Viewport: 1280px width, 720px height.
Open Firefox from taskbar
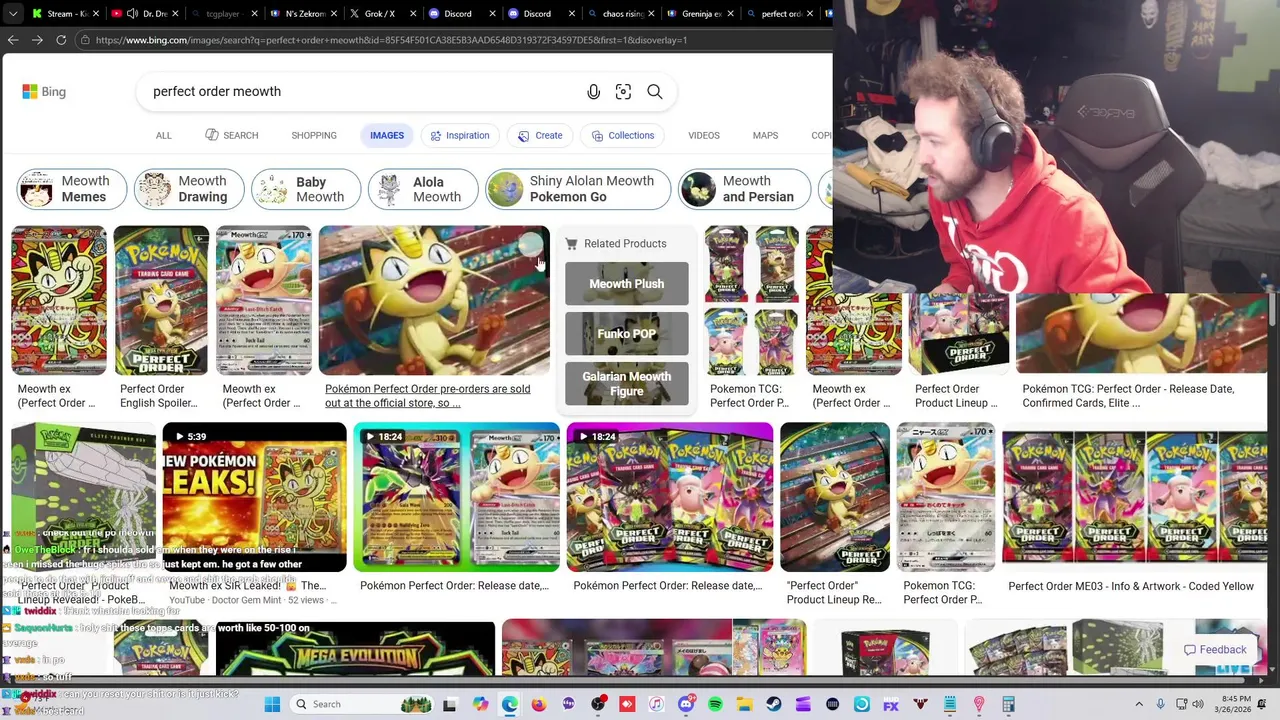(539, 704)
